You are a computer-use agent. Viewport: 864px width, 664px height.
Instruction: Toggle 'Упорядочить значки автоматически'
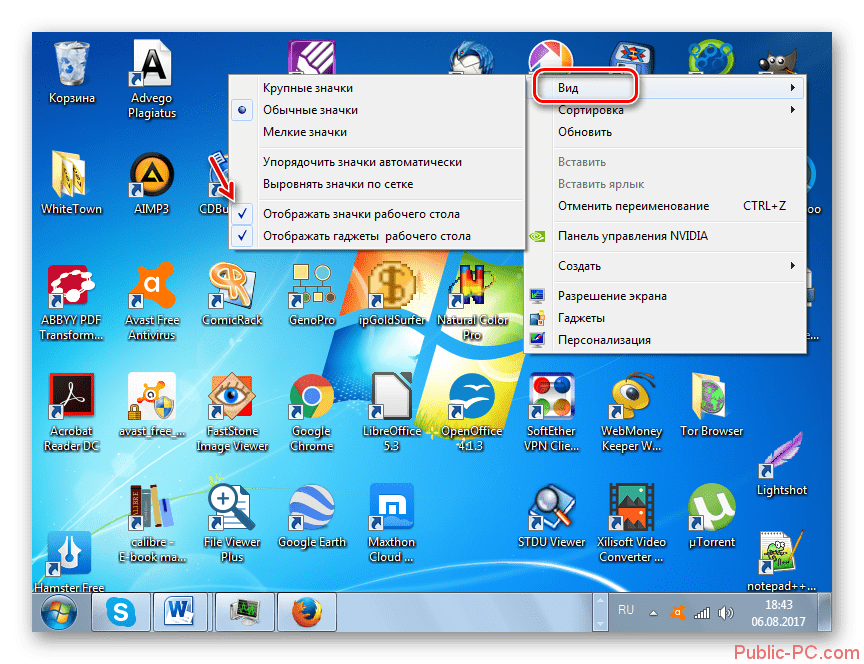pos(376,162)
